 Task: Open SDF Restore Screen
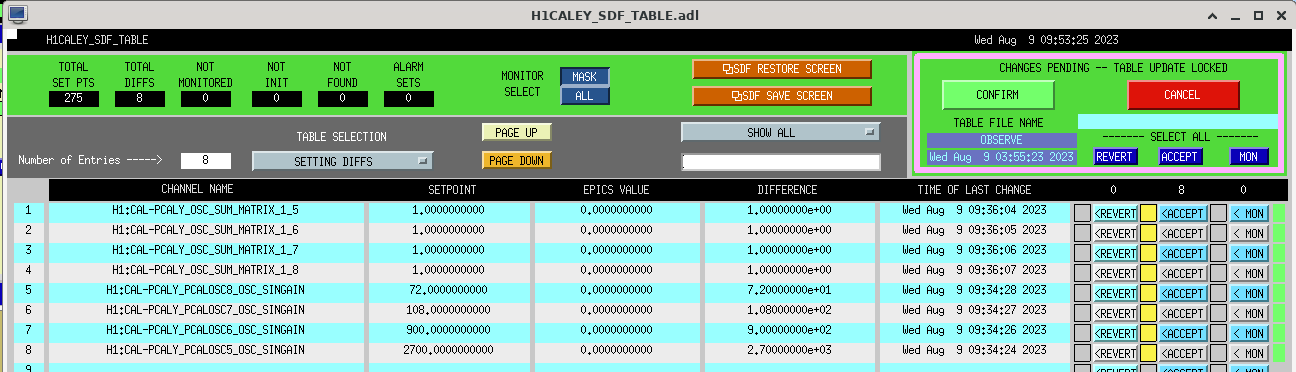pos(781,69)
